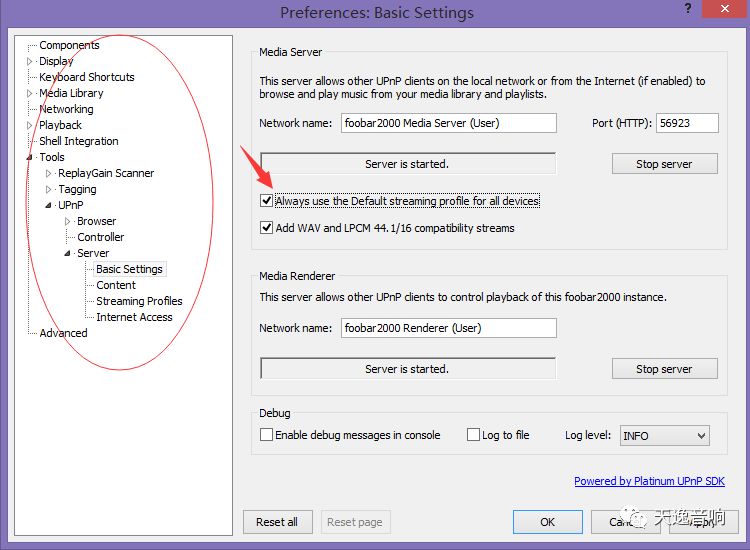Expand the ReplayGain Scanner node

coord(49,173)
